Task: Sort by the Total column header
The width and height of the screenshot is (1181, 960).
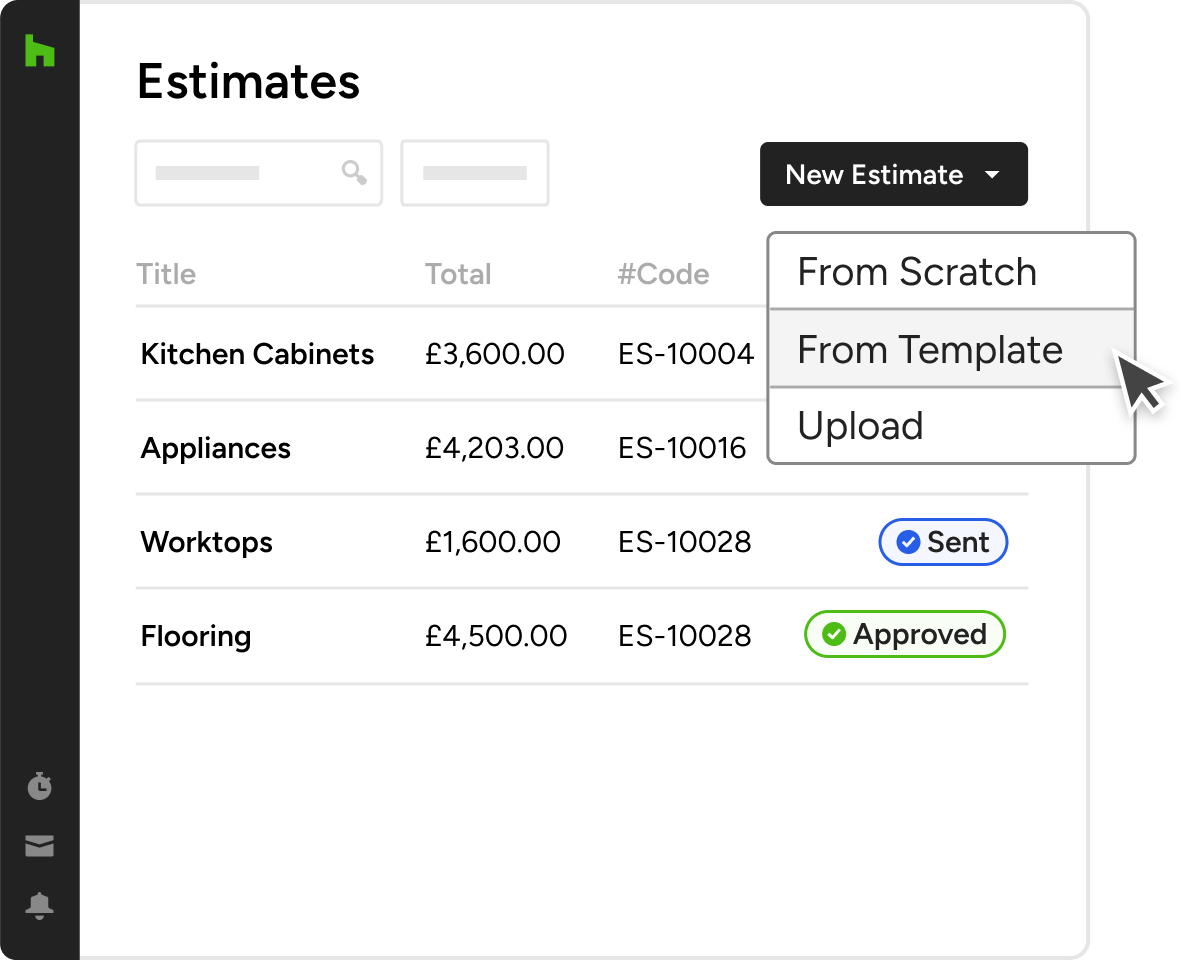Action: point(458,274)
